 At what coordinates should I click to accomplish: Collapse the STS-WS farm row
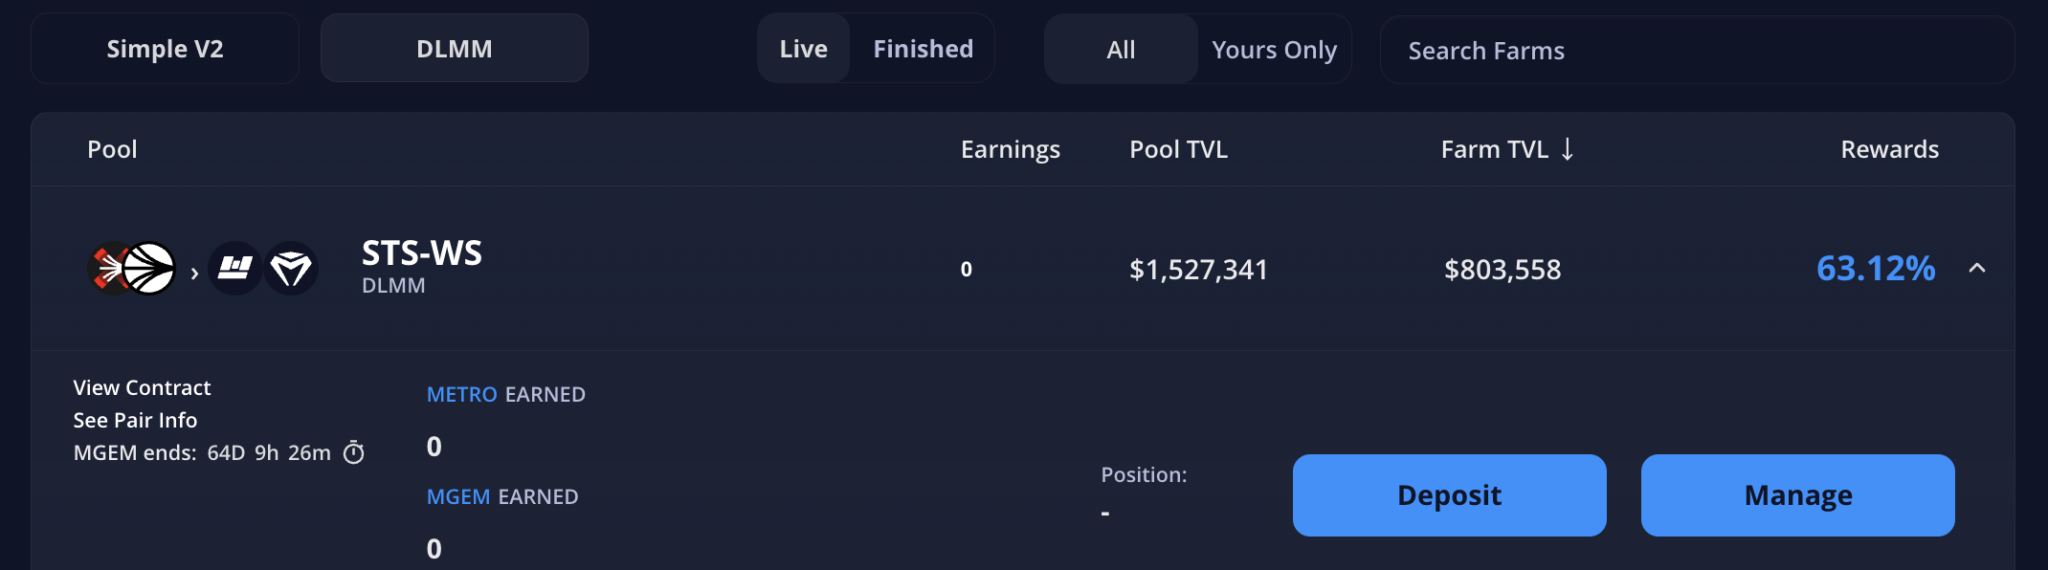1977,268
